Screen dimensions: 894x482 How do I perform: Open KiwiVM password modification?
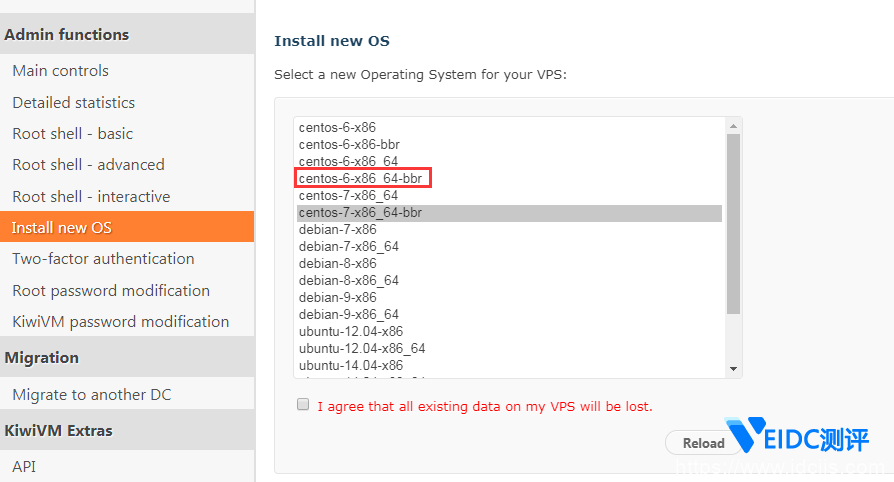(120, 322)
